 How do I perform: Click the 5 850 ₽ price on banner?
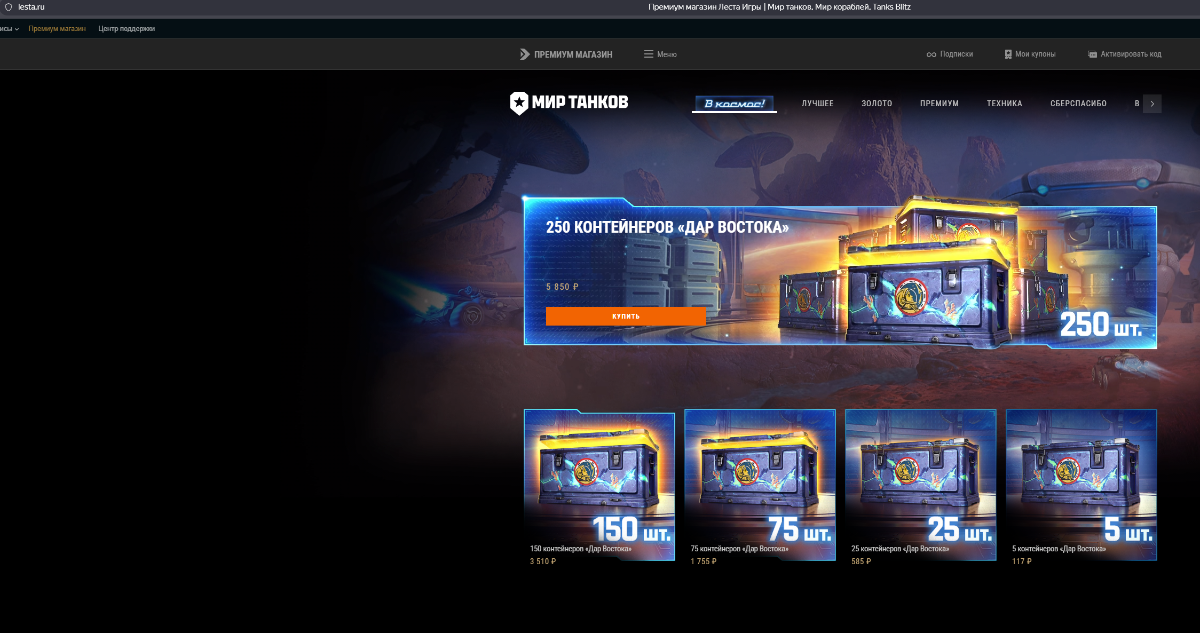point(562,287)
